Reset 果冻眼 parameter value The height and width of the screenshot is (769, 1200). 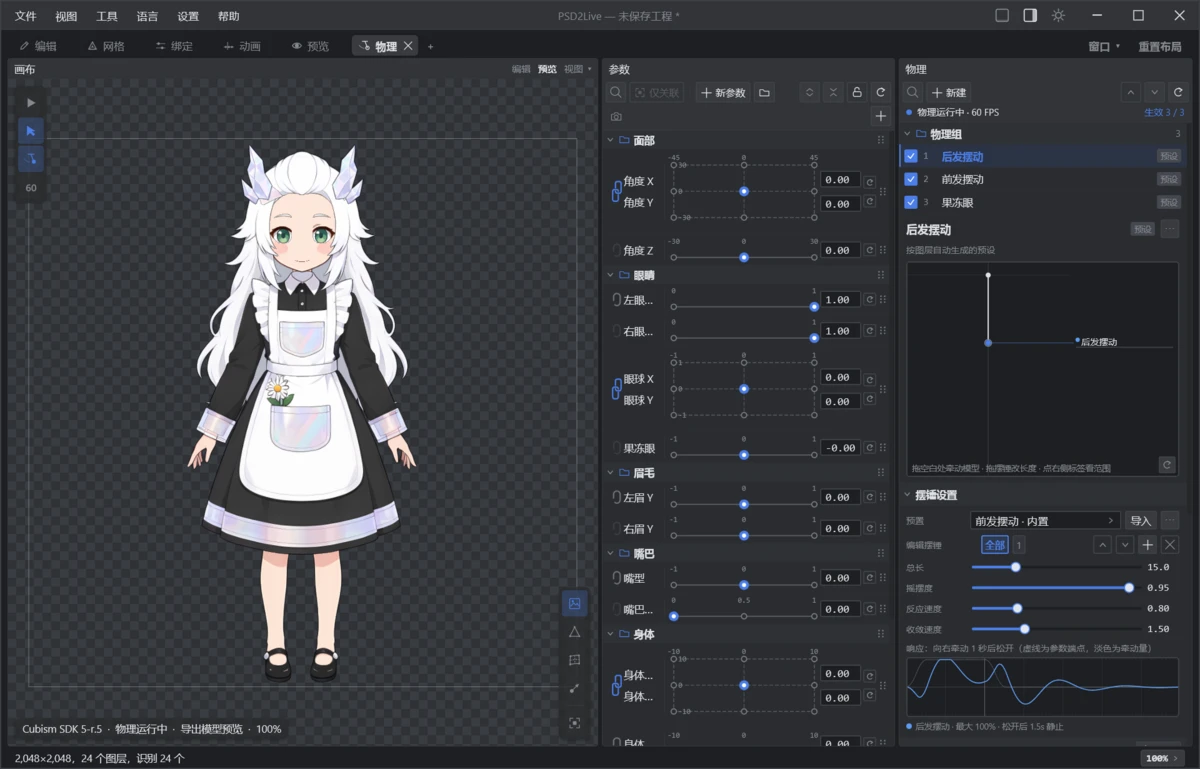(x=869, y=448)
